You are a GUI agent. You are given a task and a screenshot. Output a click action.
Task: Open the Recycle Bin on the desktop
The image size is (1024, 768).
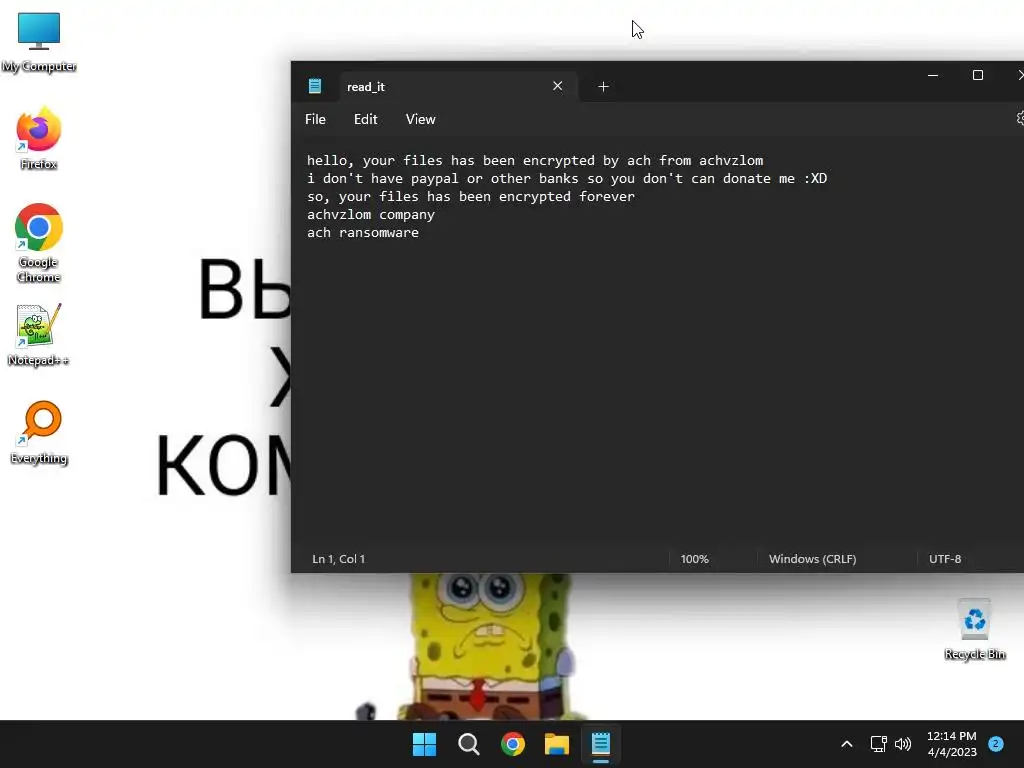click(974, 629)
